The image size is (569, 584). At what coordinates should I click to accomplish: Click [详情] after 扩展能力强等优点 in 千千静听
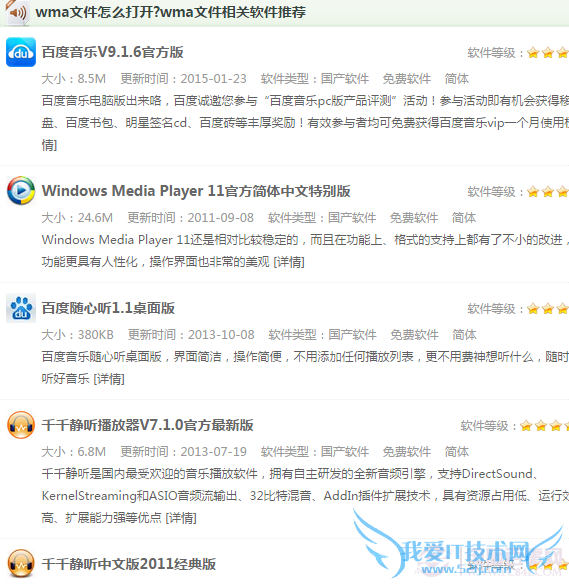tap(181, 518)
